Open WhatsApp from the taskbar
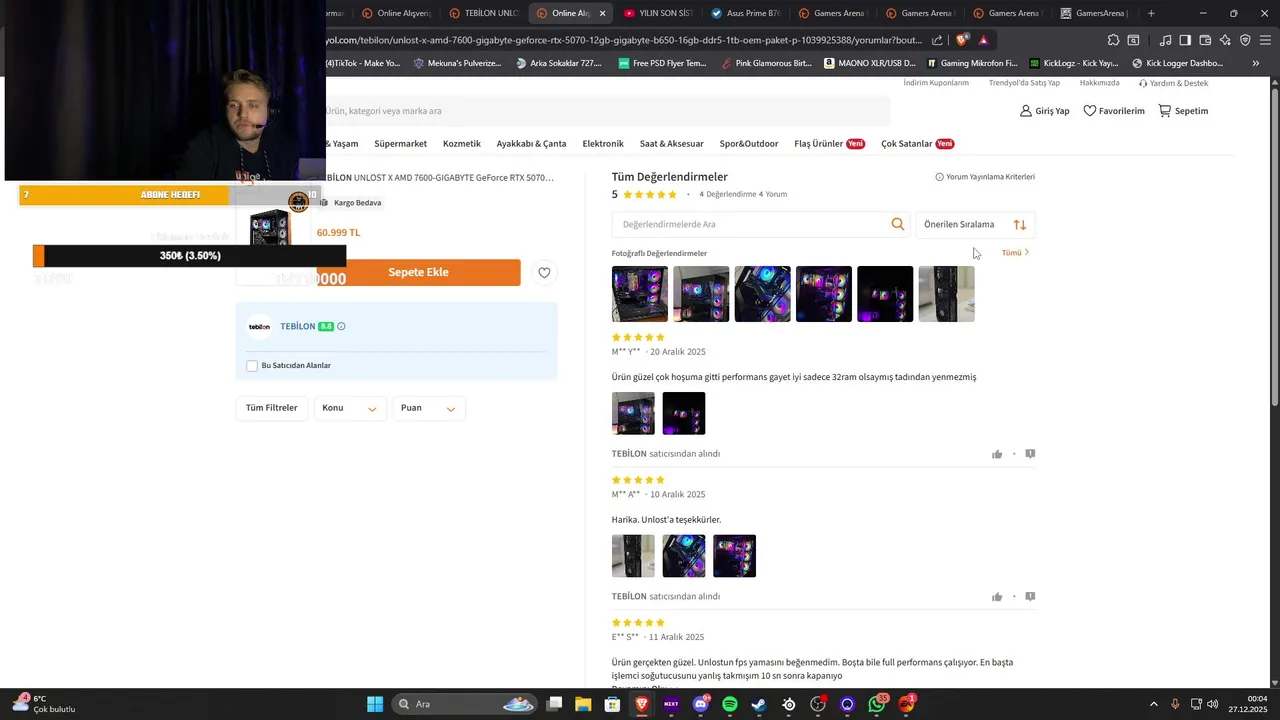Screen dimensions: 1280x720 click(877, 704)
